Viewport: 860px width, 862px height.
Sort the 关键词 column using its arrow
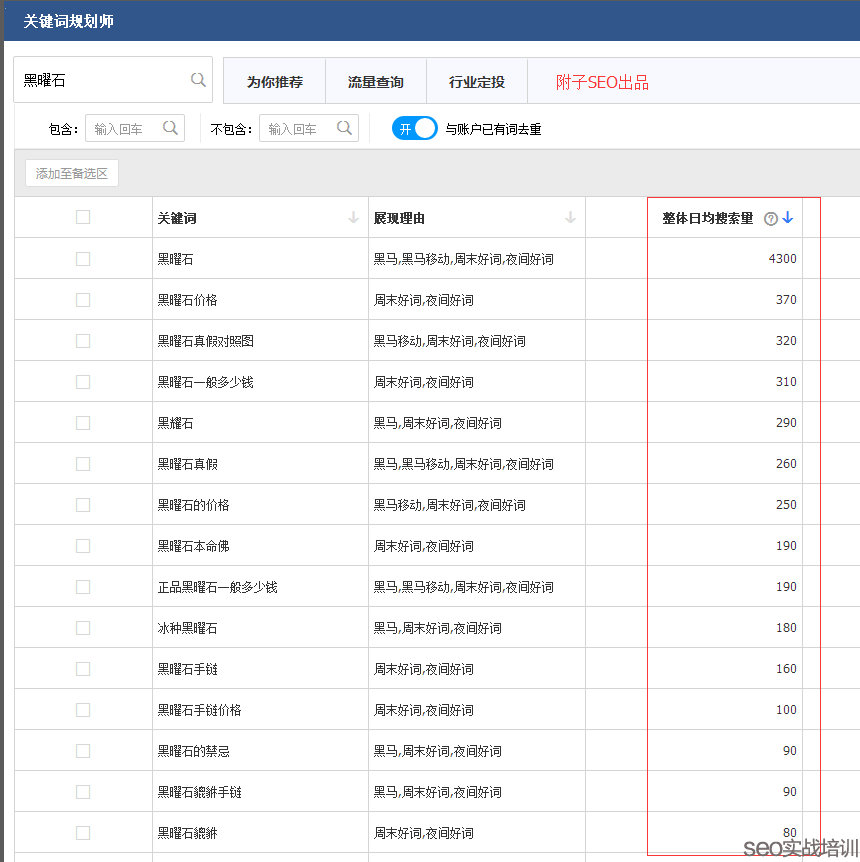coord(353,218)
